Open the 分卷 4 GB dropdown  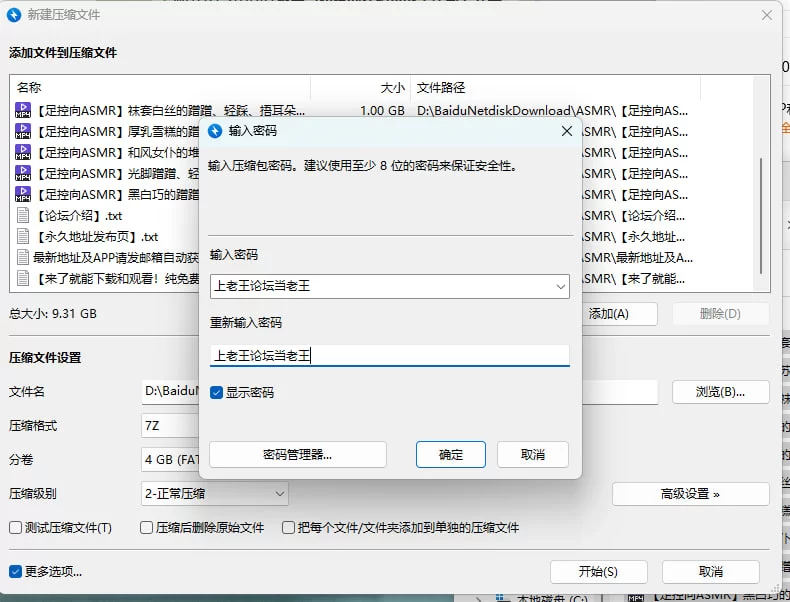[x=170, y=460]
